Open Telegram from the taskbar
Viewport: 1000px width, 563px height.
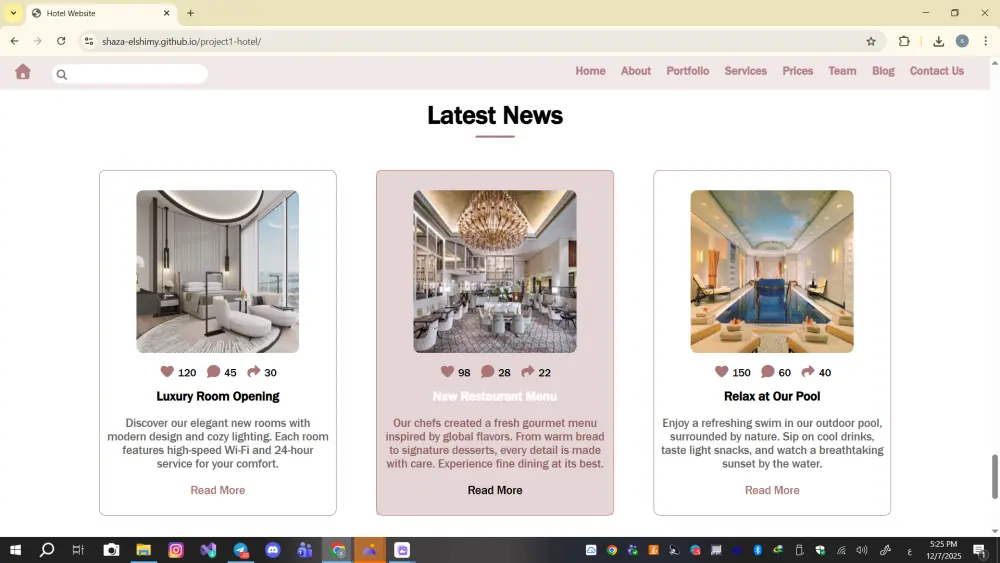(x=240, y=550)
